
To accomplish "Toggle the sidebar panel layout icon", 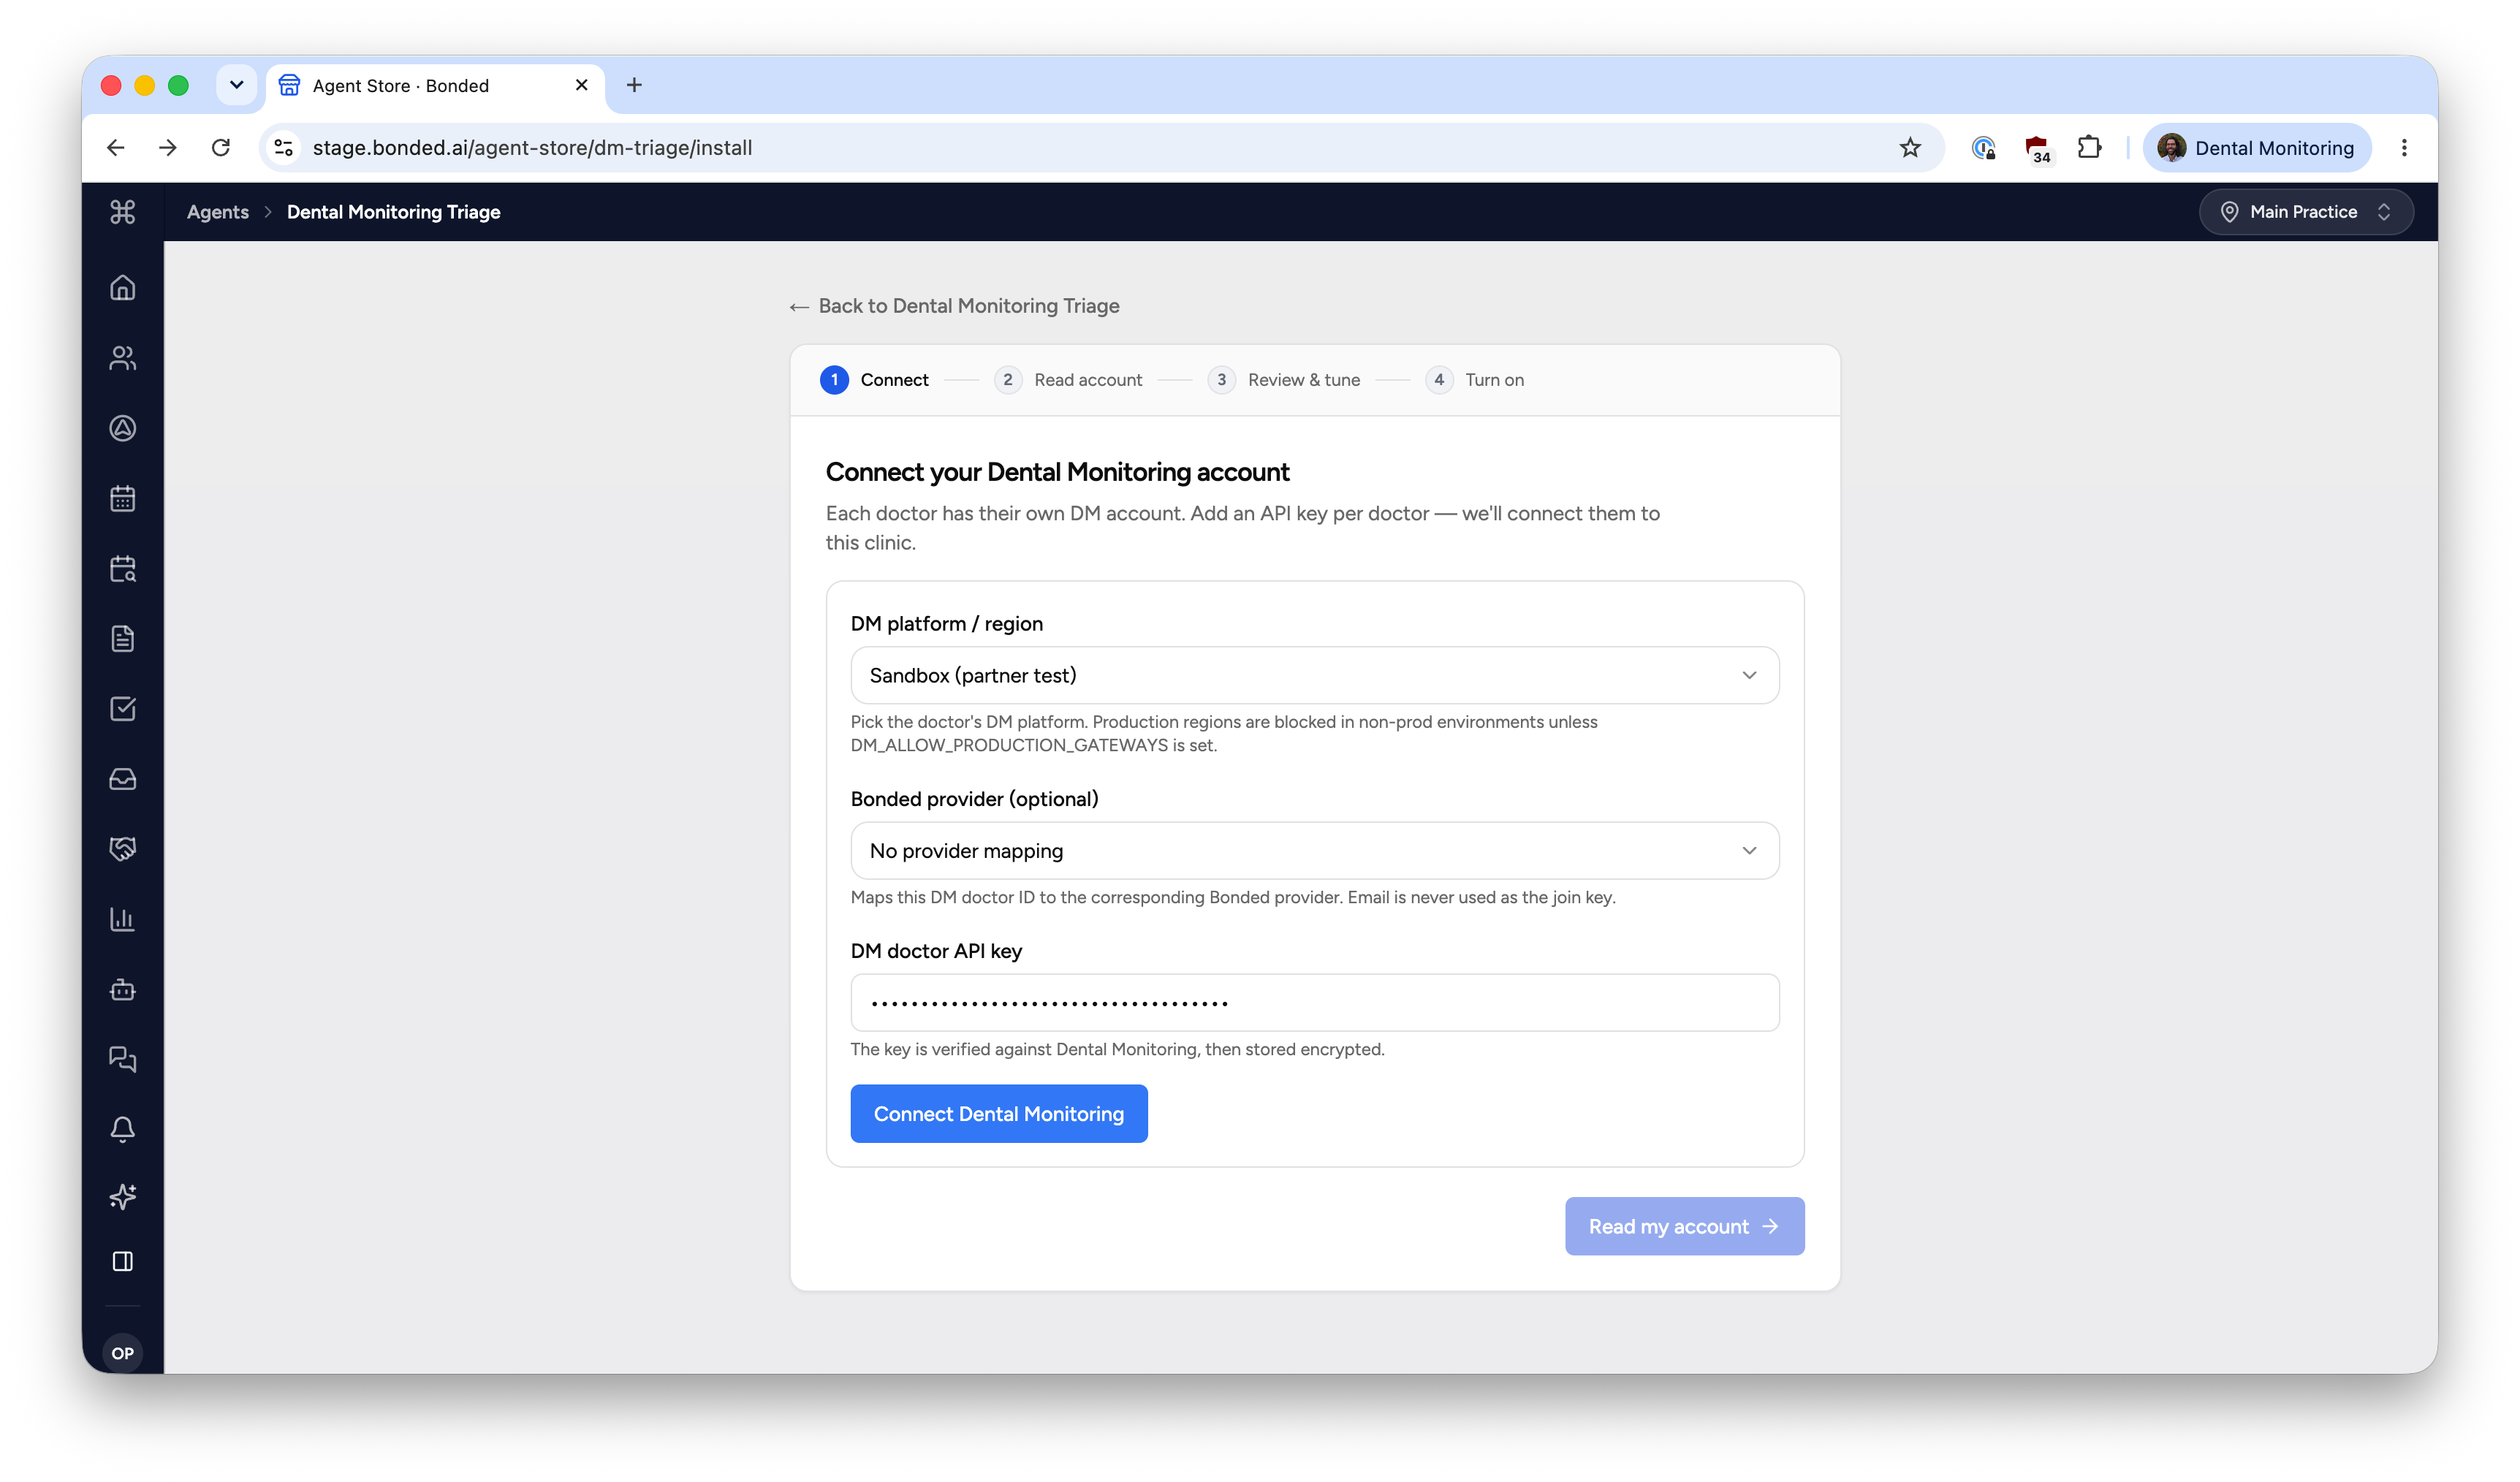I will point(122,1261).
